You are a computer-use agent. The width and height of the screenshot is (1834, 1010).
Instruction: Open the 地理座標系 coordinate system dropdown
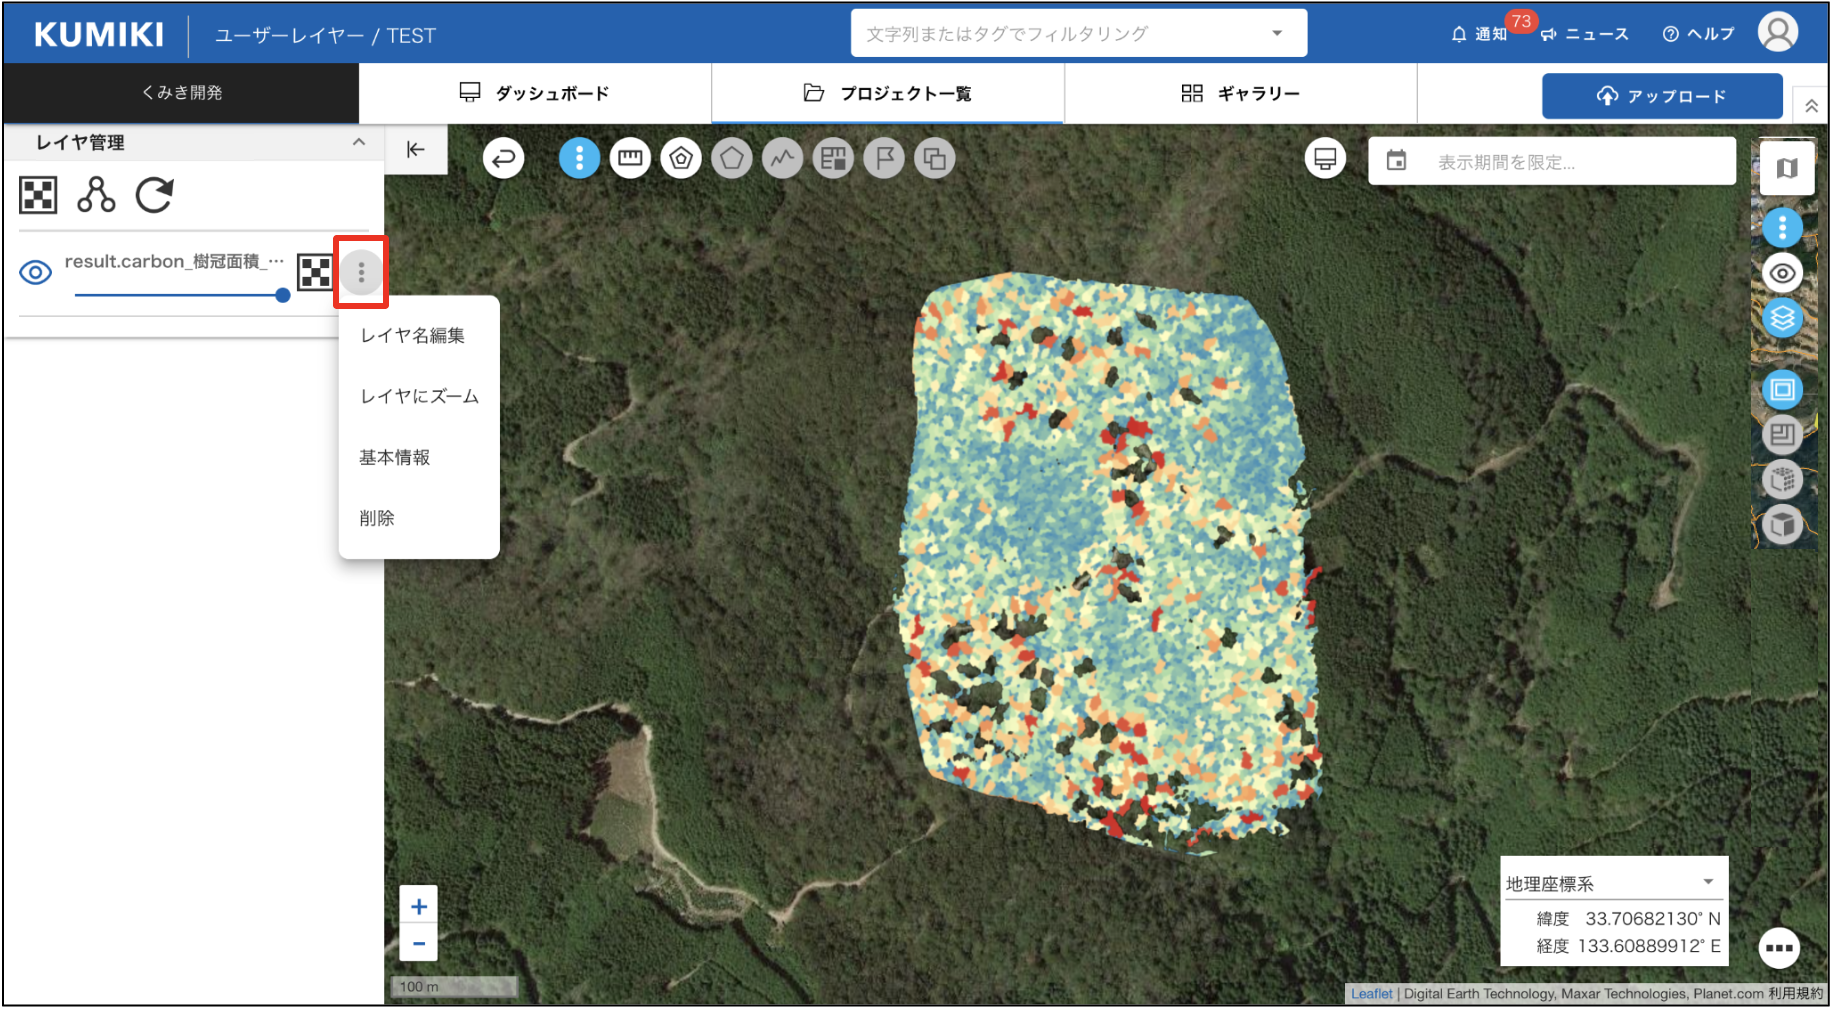click(x=1708, y=882)
